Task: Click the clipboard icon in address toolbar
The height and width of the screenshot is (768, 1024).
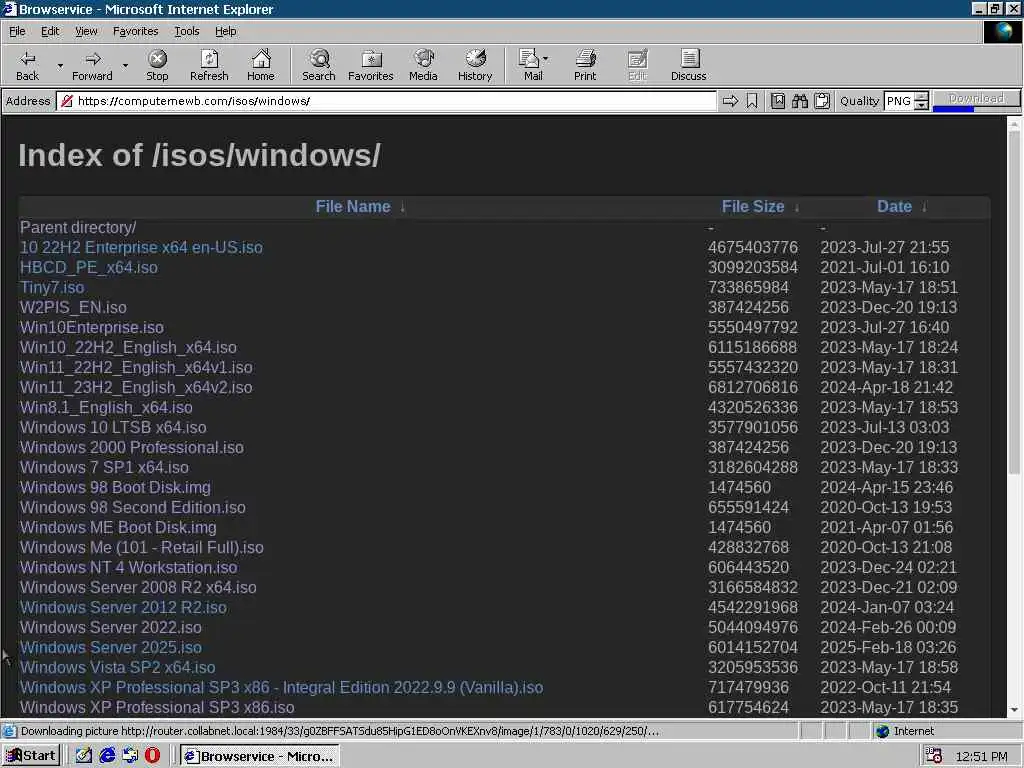Action: 822,101
